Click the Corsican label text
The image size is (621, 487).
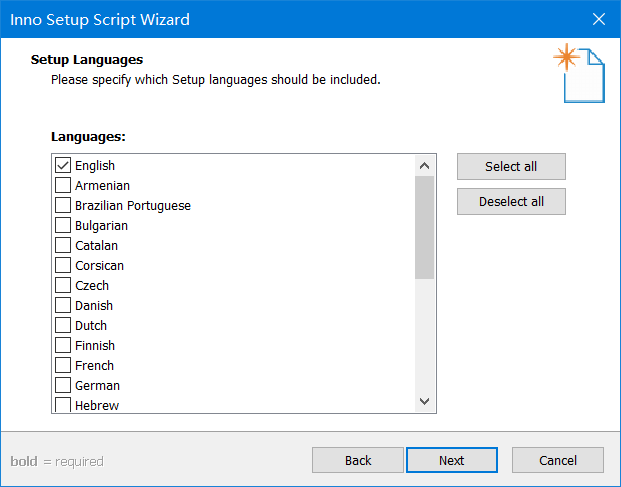pyautogui.click(x=99, y=266)
